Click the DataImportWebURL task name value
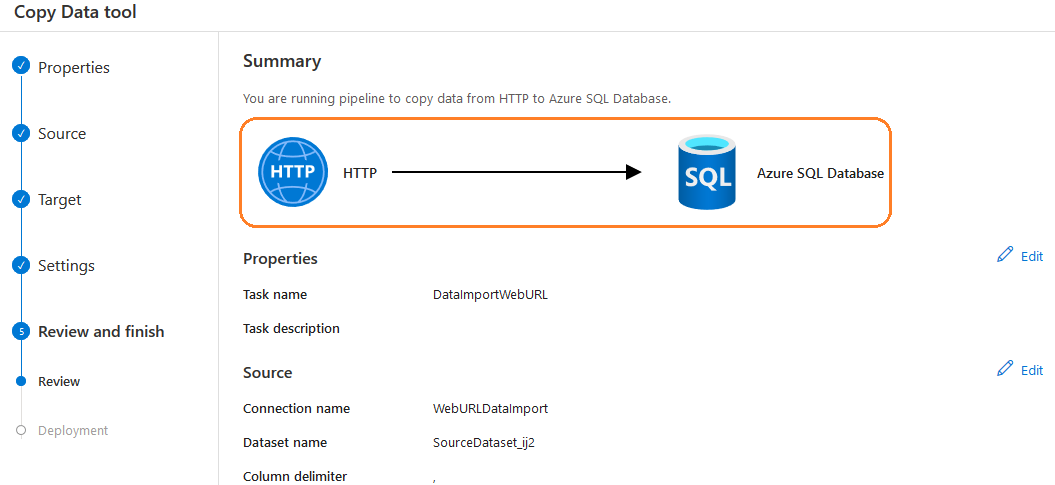The width and height of the screenshot is (1055, 485). pyautogui.click(x=490, y=295)
